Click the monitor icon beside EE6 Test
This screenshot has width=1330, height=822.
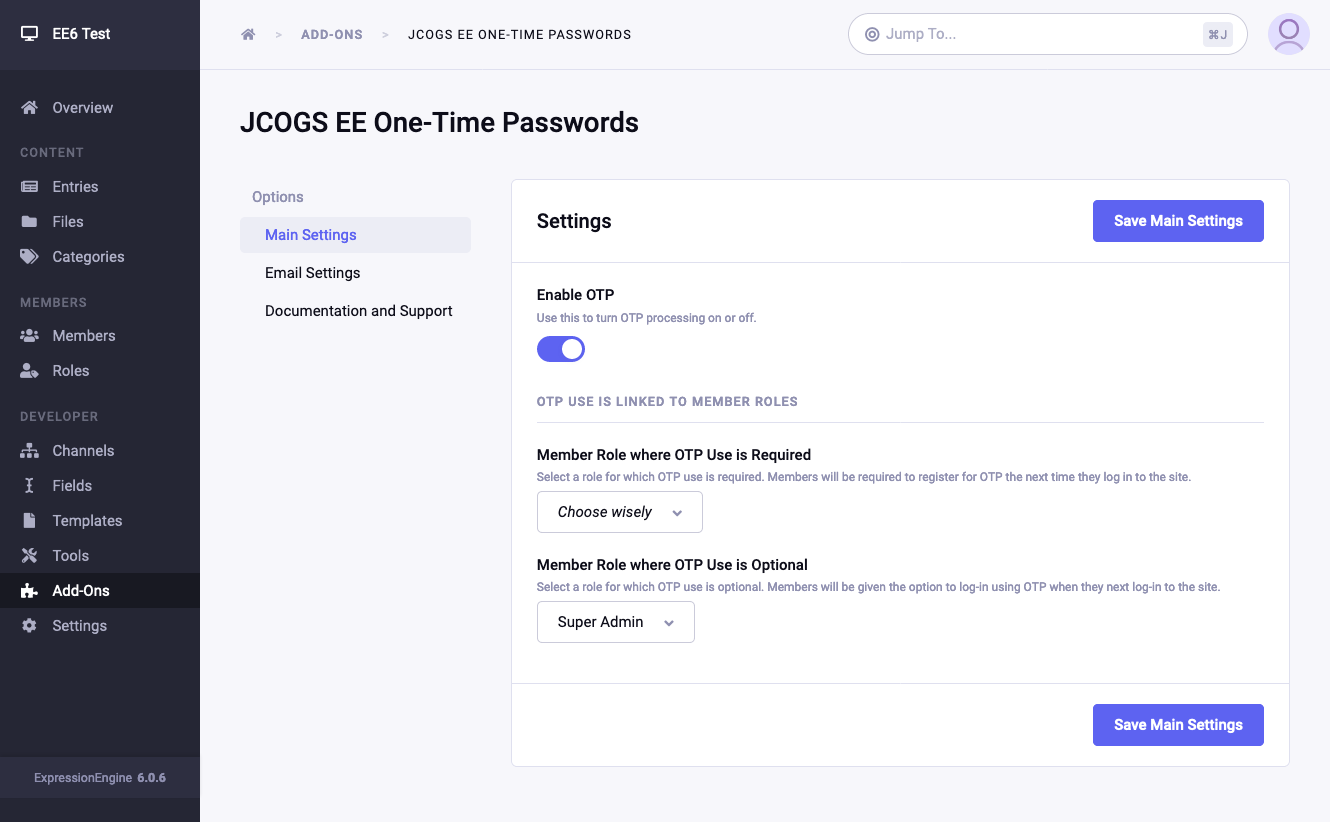coord(29,34)
